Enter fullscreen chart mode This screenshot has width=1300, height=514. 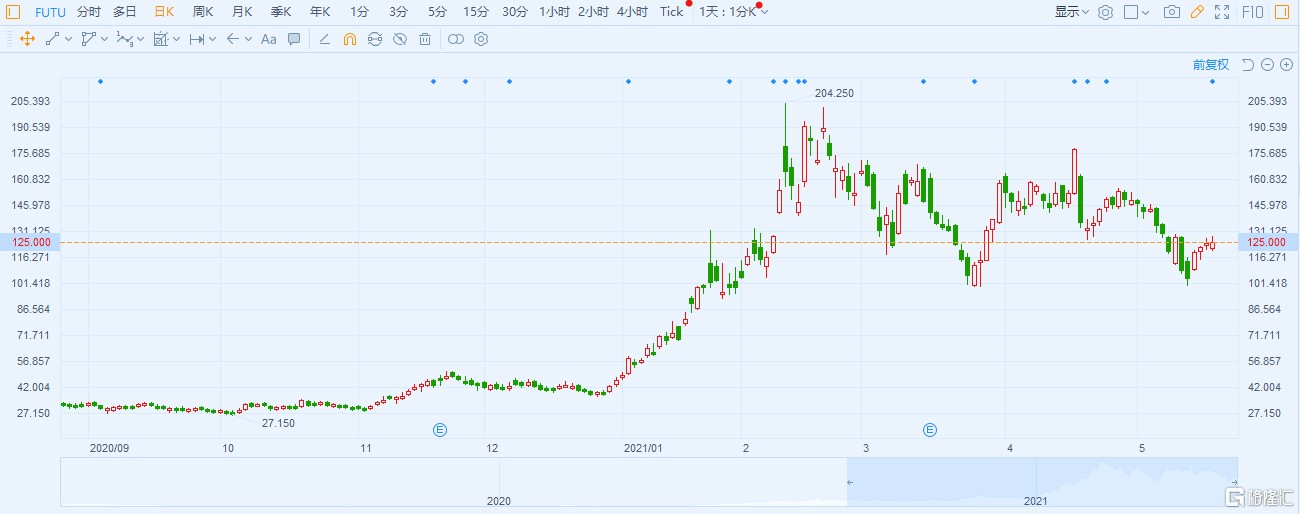pos(1221,12)
